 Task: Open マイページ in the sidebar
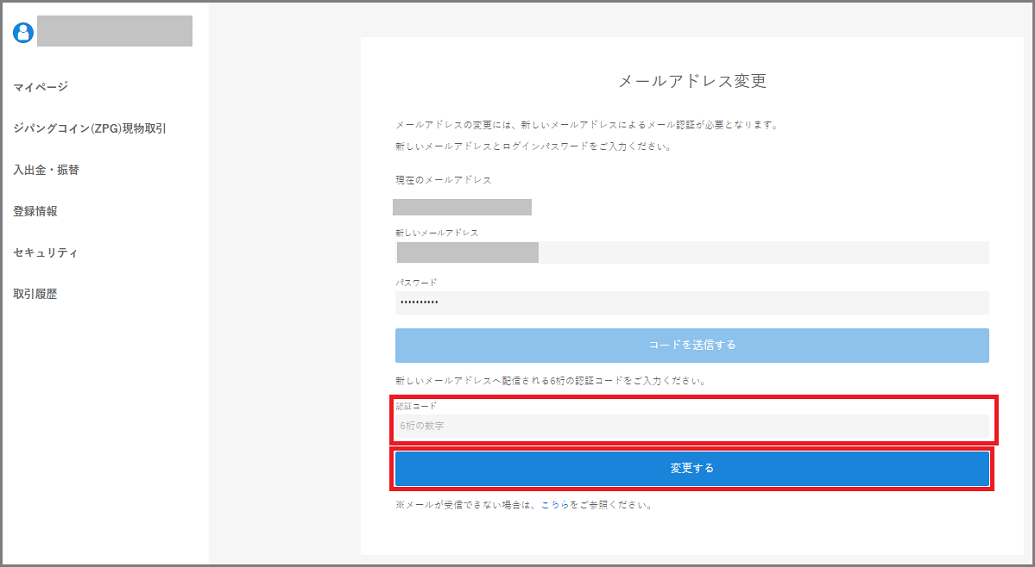coord(40,87)
